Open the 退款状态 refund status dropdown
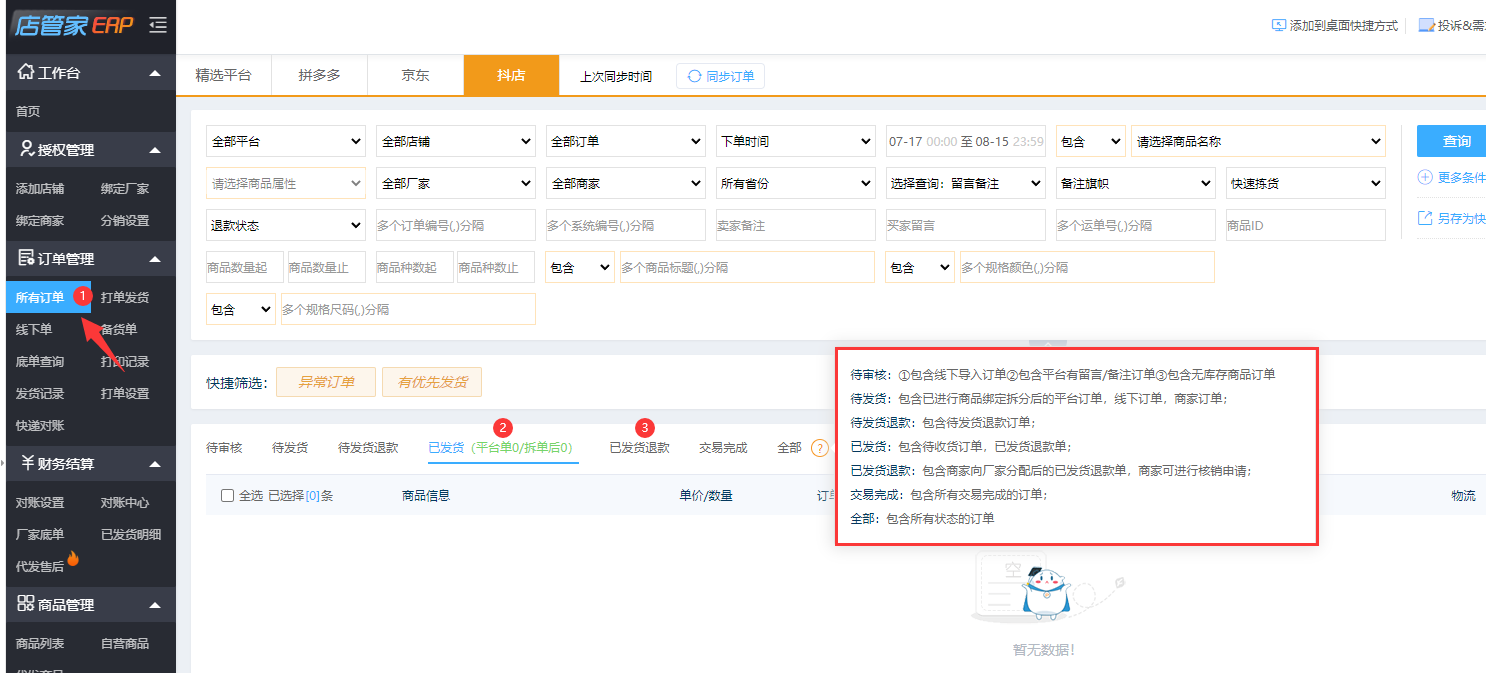The width and height of the screenshot is (1486, 673). pos(286,226)
